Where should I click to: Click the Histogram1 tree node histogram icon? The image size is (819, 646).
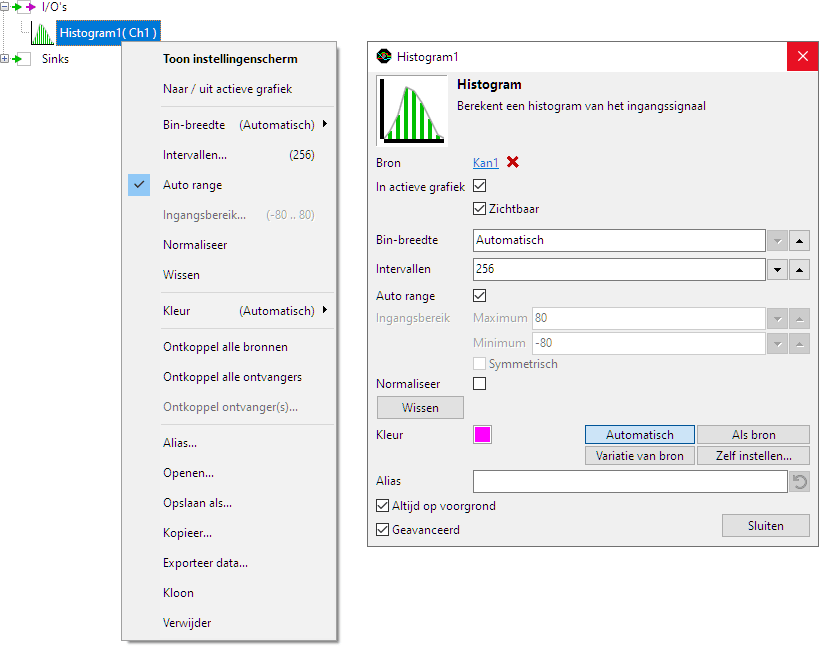pos(42,33)
